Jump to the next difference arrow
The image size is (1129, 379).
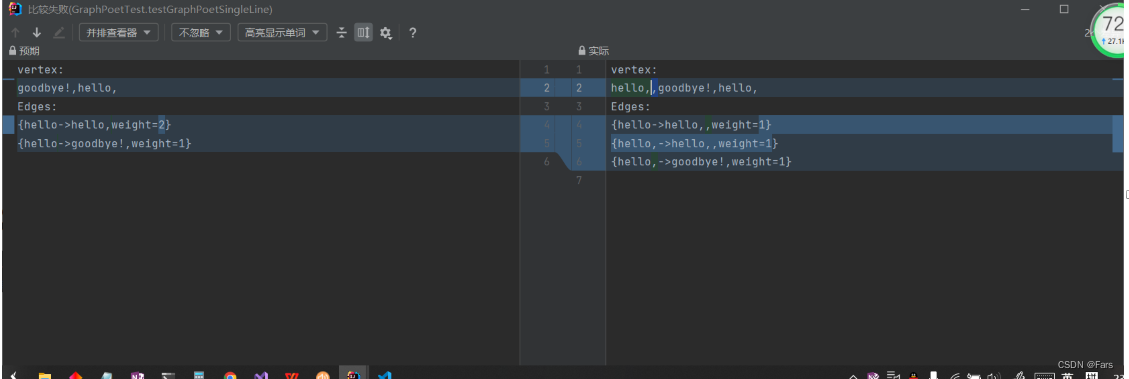tap(37, 32)
